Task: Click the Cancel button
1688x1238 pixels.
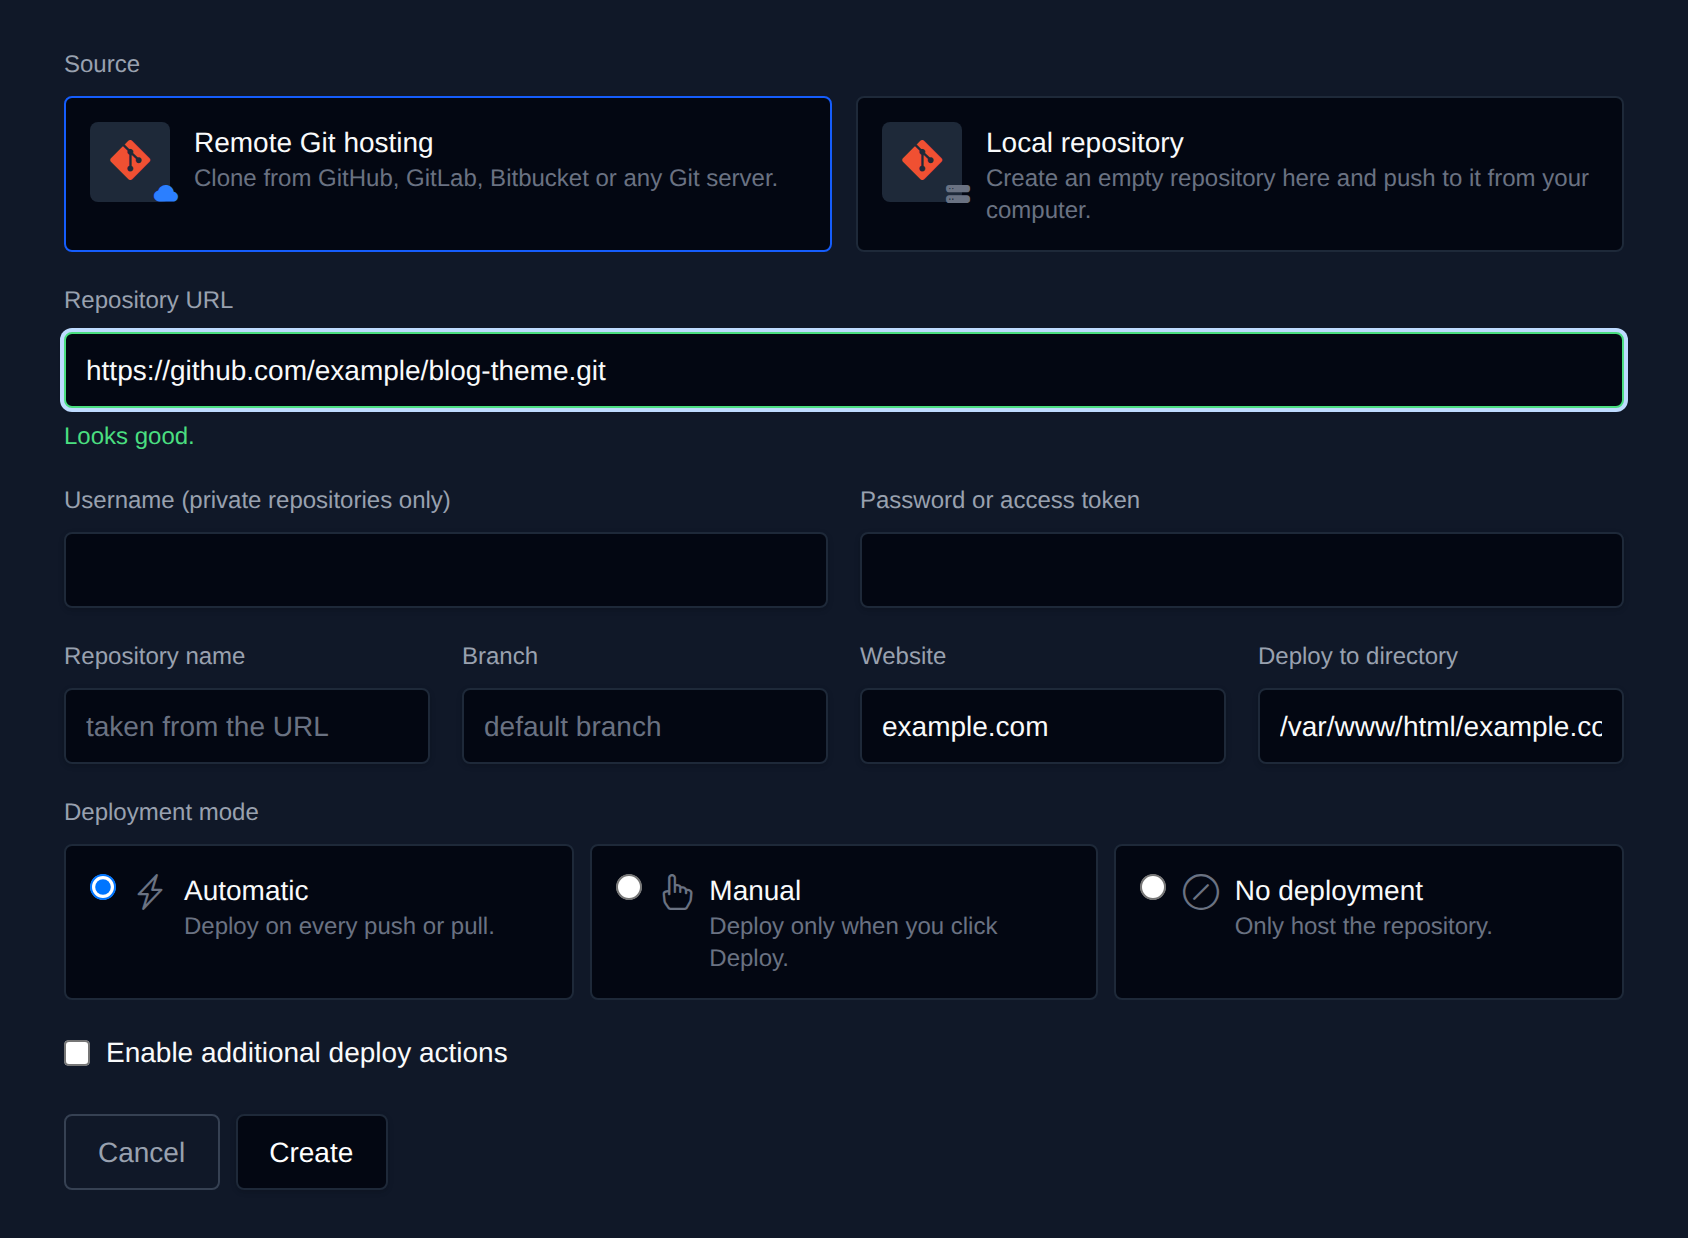Action: tap(142, 1152)
